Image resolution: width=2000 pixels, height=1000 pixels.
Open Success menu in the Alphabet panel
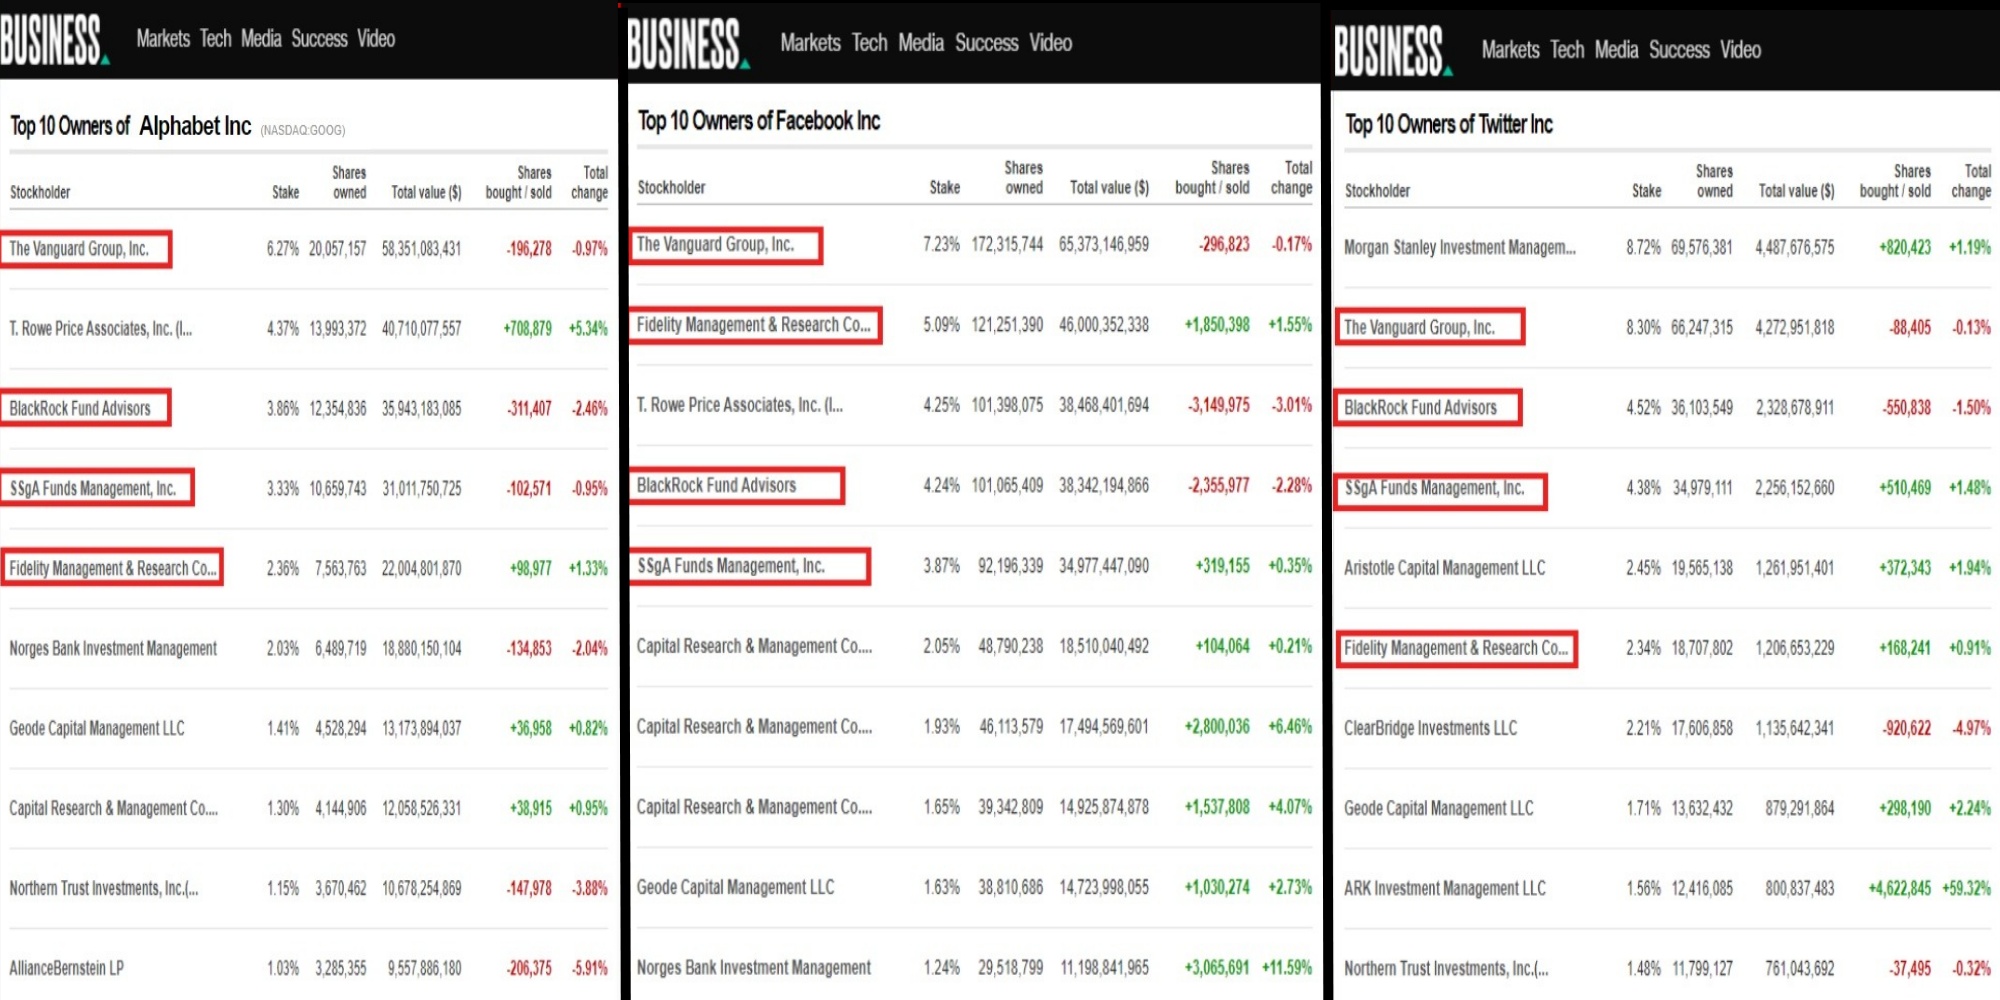point(319,39)
